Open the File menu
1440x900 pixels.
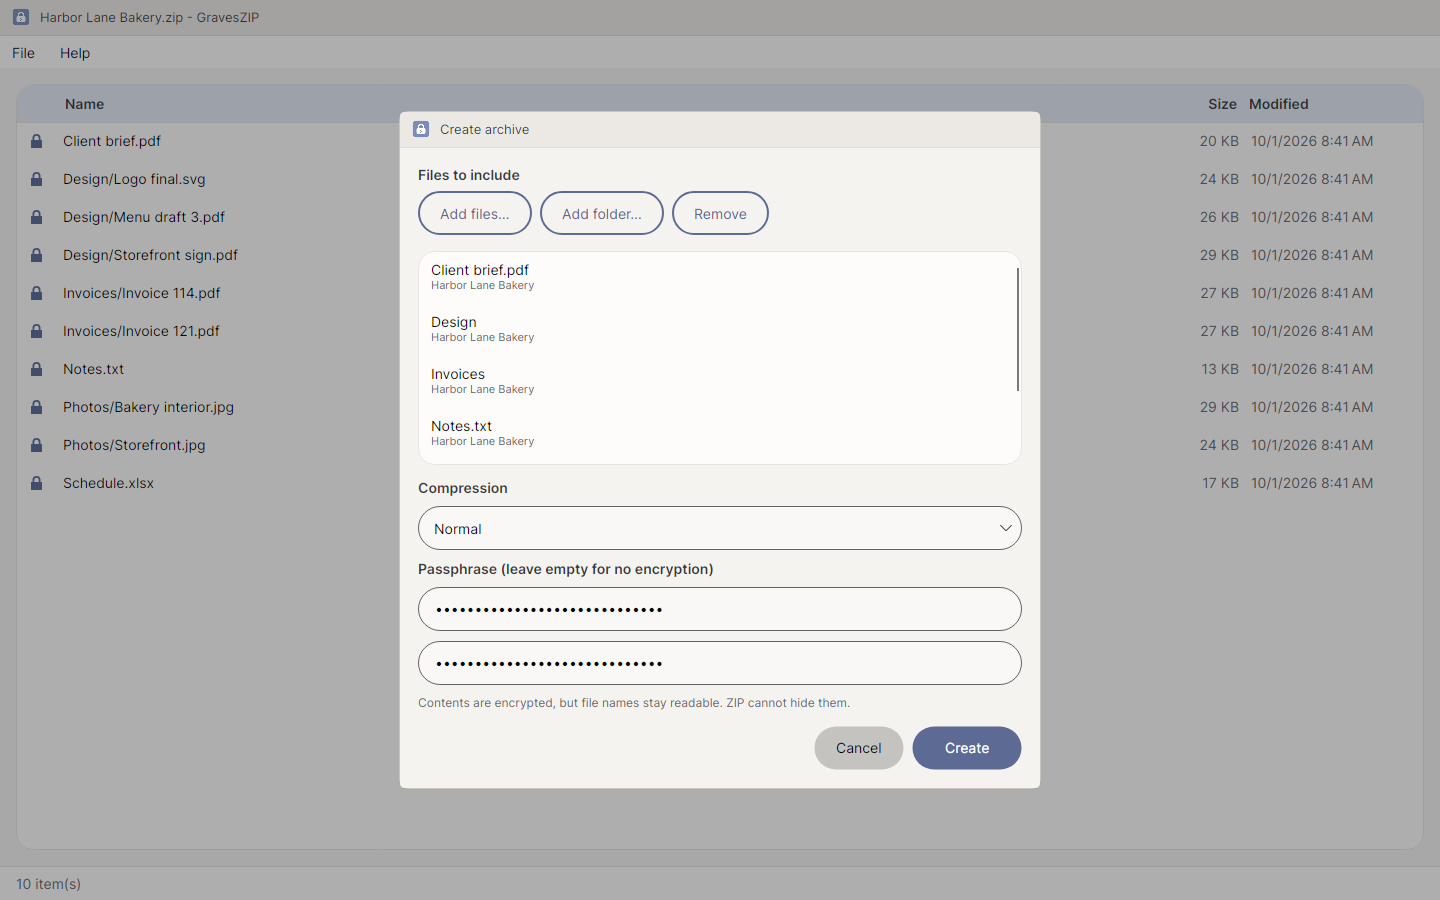[23, 53]
